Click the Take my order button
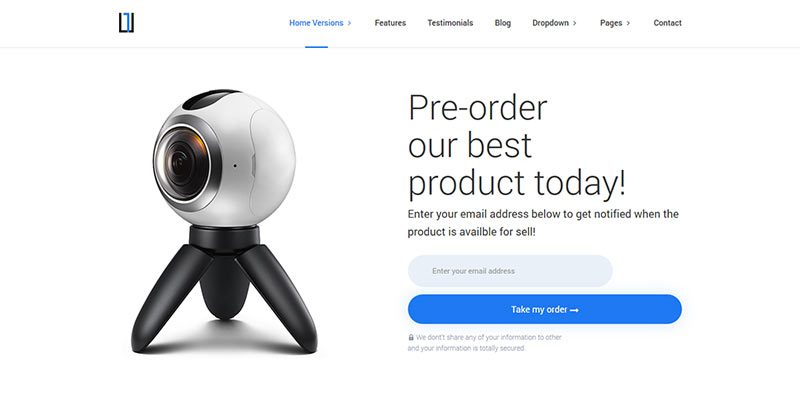800x400 pixels. pyautogui.click(x=544, y=309)
